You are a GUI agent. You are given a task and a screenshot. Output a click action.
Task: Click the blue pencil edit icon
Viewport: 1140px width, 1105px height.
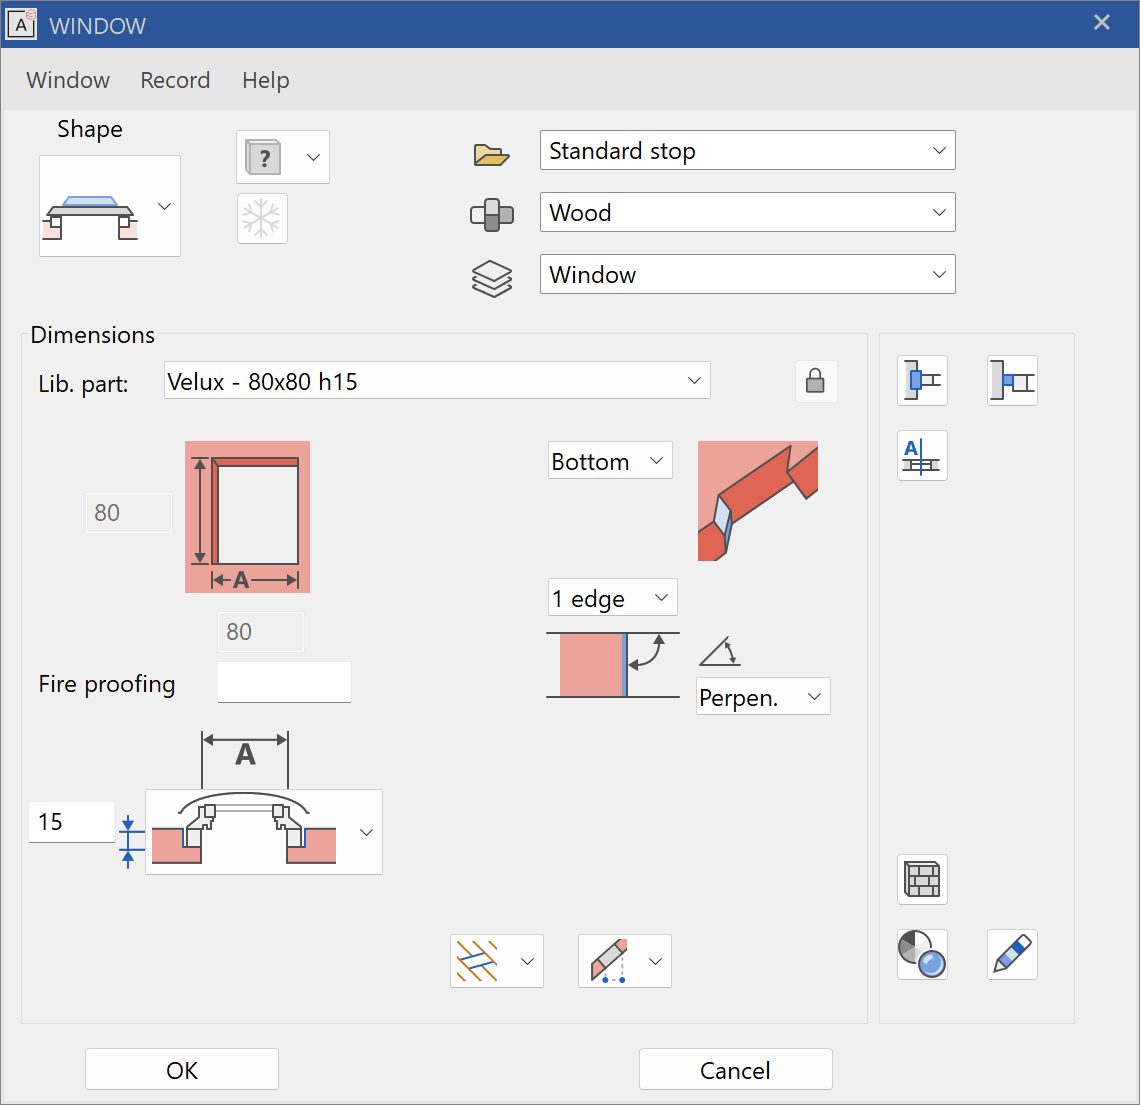(1012, 955)
